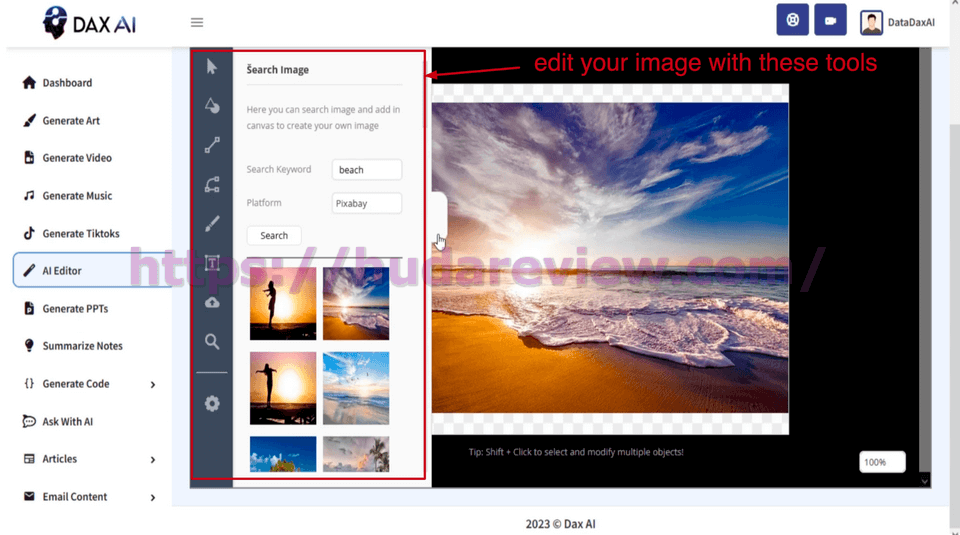The image size is (960, 535).
Task: Open Generate Art in the sidebar
Action: click(70, 121)
